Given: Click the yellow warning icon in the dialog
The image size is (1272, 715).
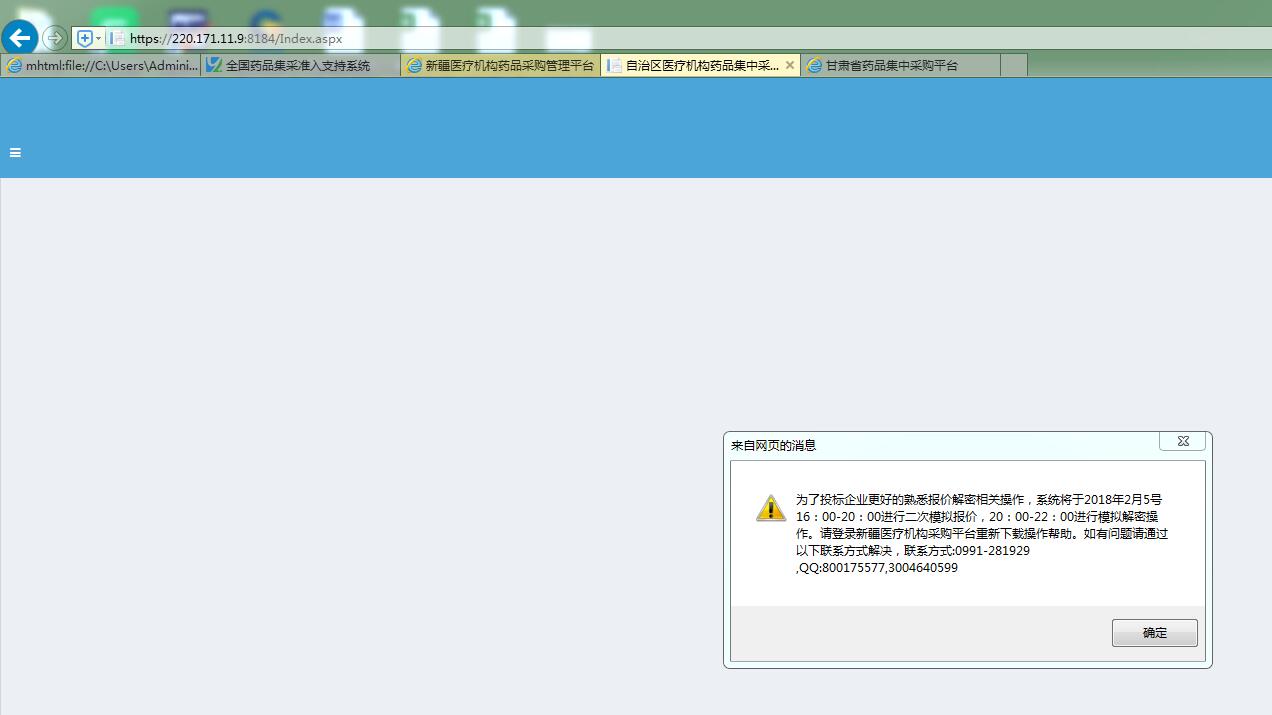Looking at the screenshot, I should (x=770, y=508).
